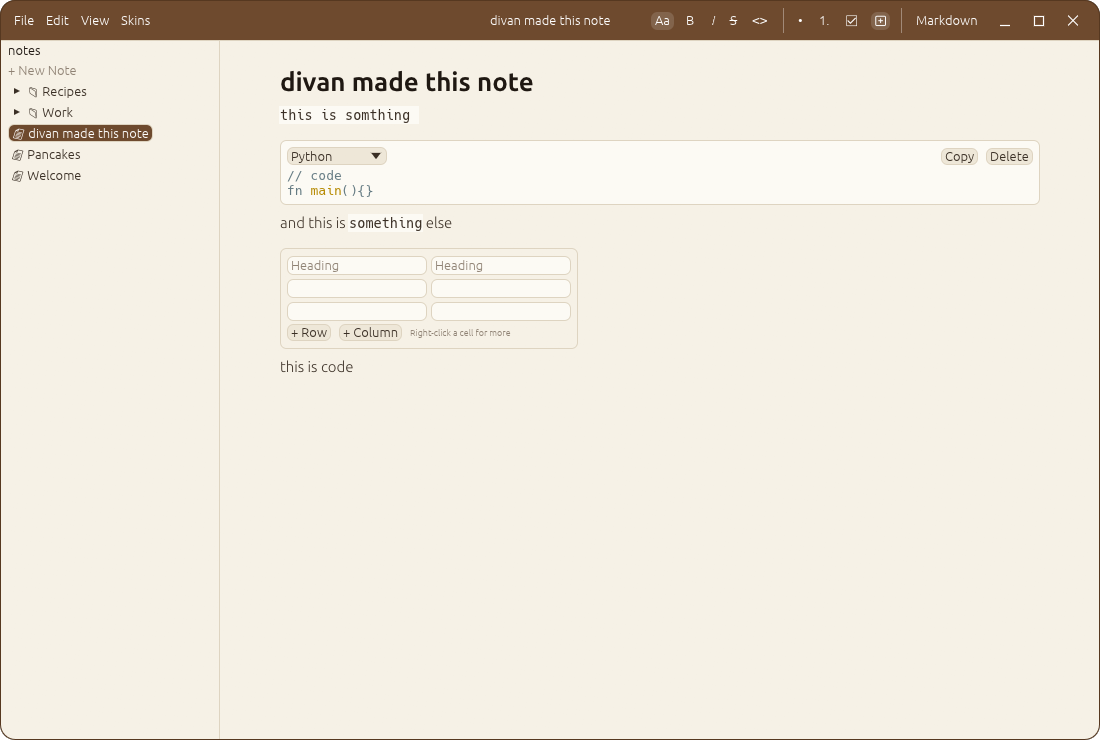Delete the code block

[x=1009, y=156]
